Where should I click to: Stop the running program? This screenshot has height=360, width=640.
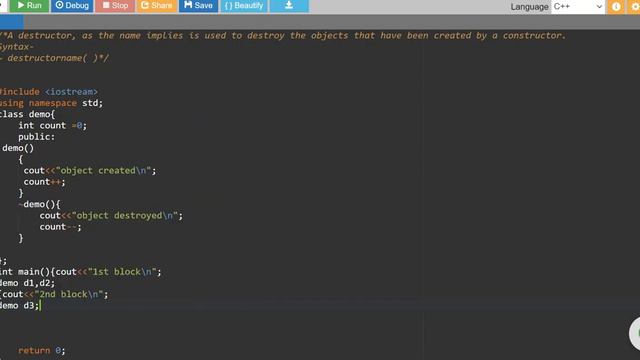pos(115,6)
